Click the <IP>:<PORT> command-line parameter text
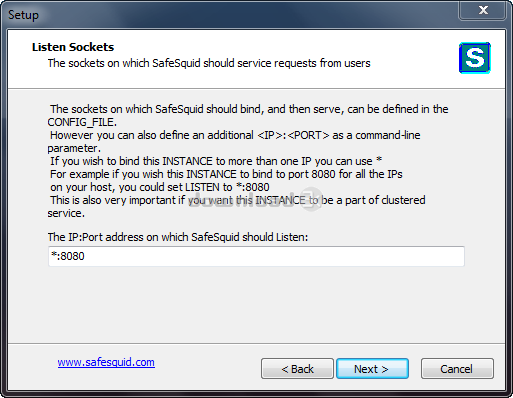513x398 pixels. tap(293, 135)
